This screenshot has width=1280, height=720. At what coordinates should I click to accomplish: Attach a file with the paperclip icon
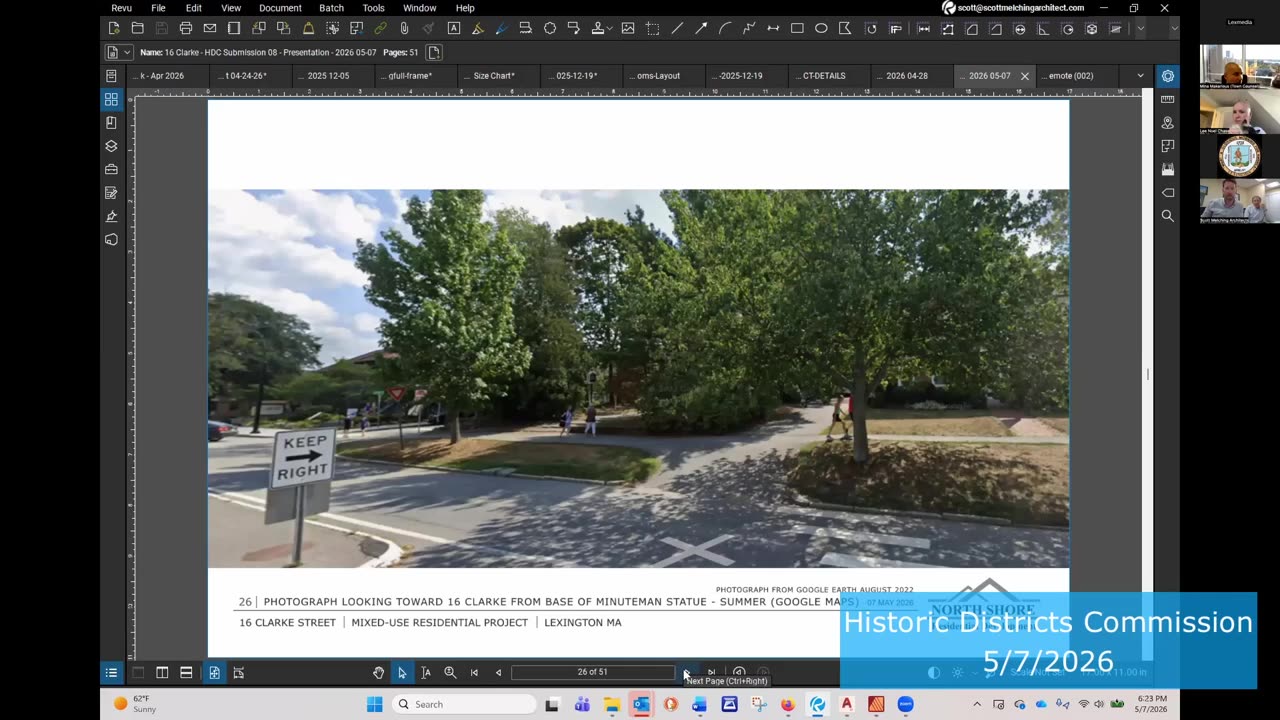[x=404, y=29]
